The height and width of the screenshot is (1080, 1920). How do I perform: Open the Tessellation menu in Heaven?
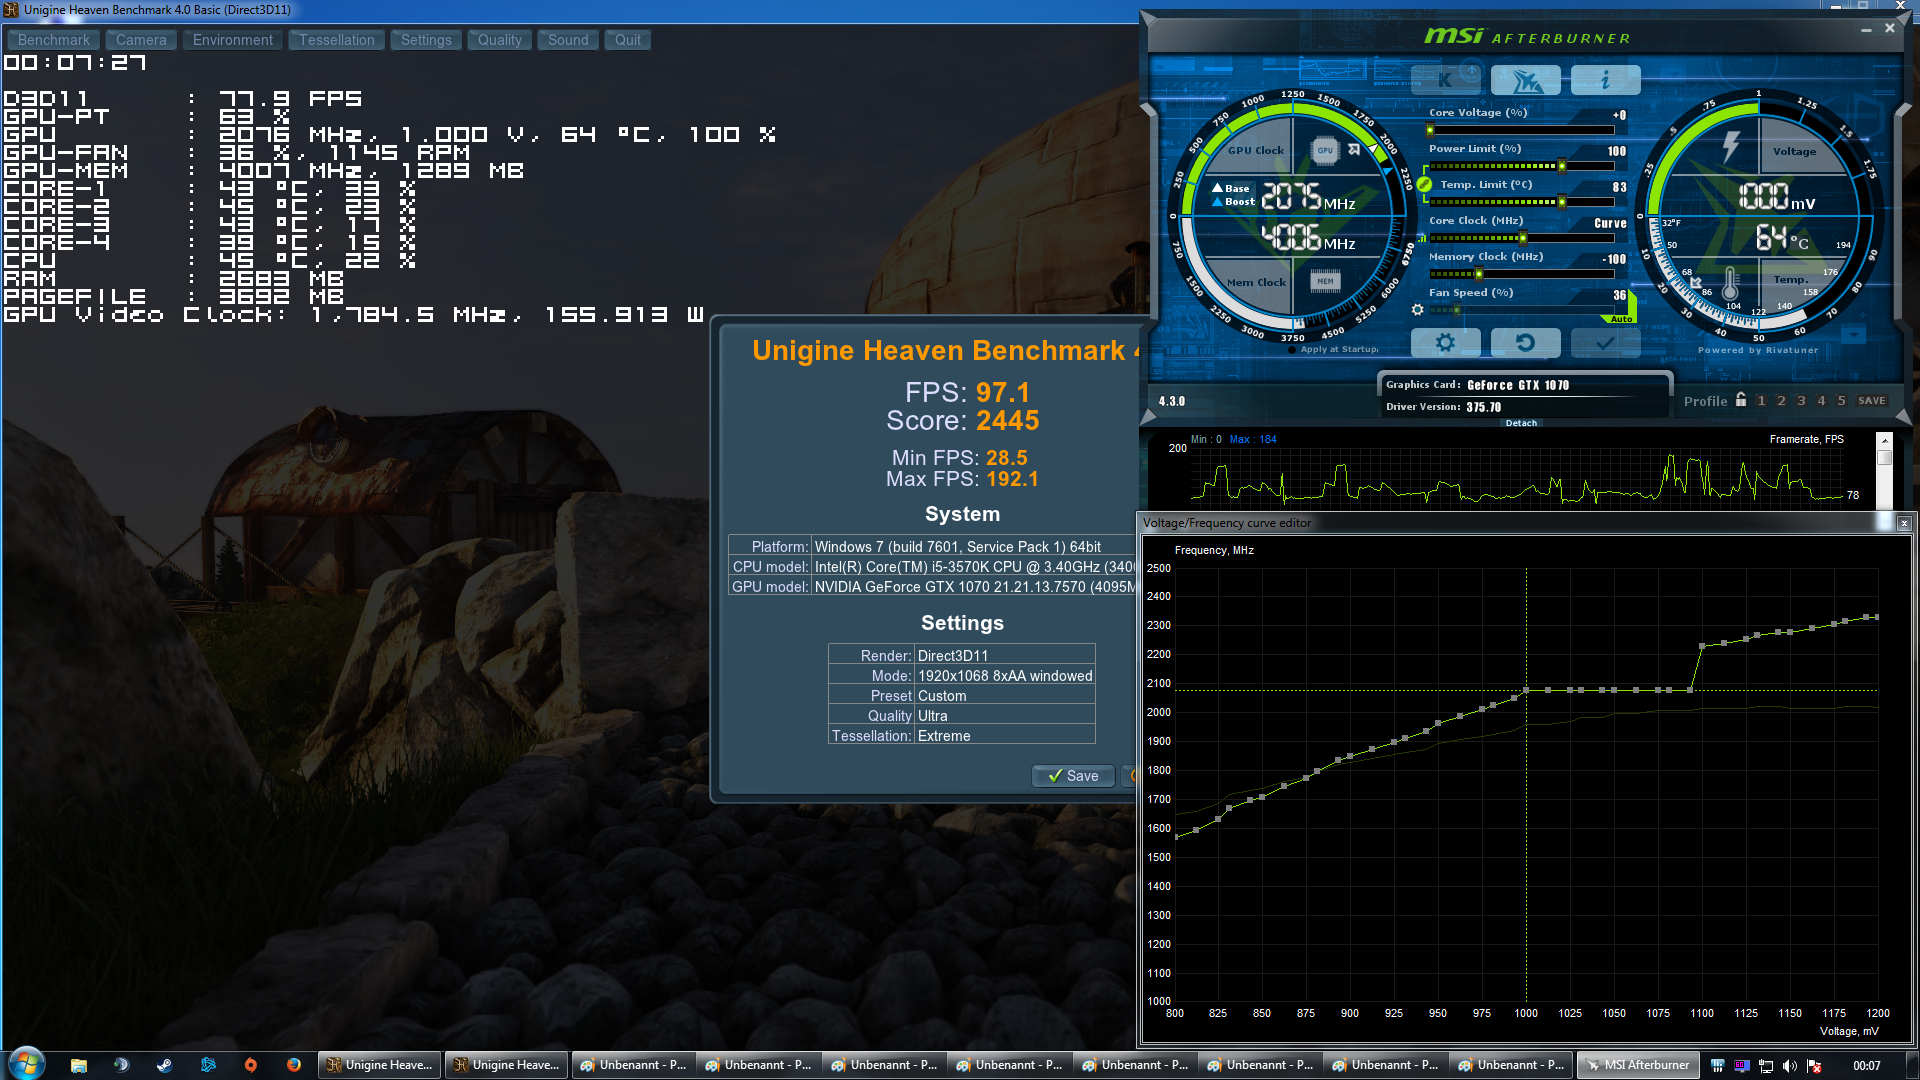point(336,40)
